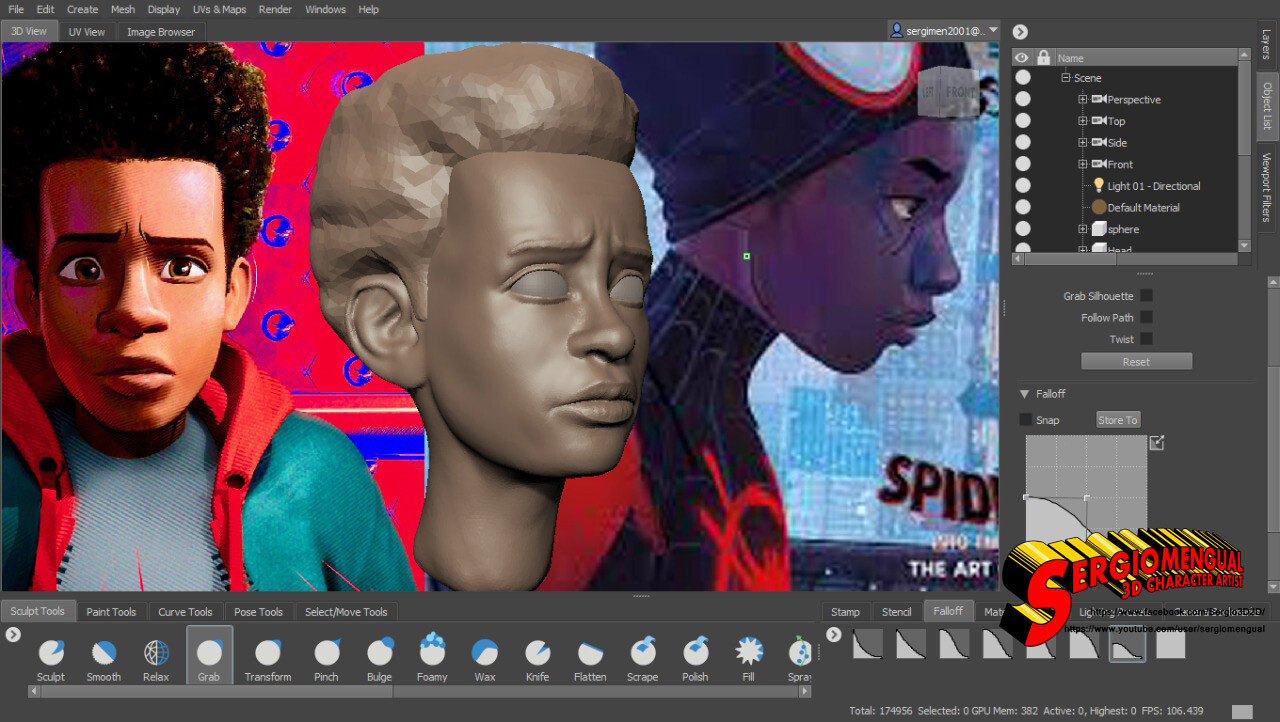Select the Smooth tool
1280x722 pixels.
point(103,655)
